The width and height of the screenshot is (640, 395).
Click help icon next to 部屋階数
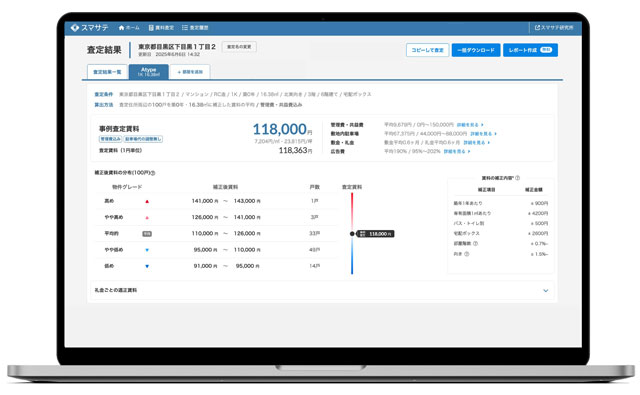click(476, 244)
